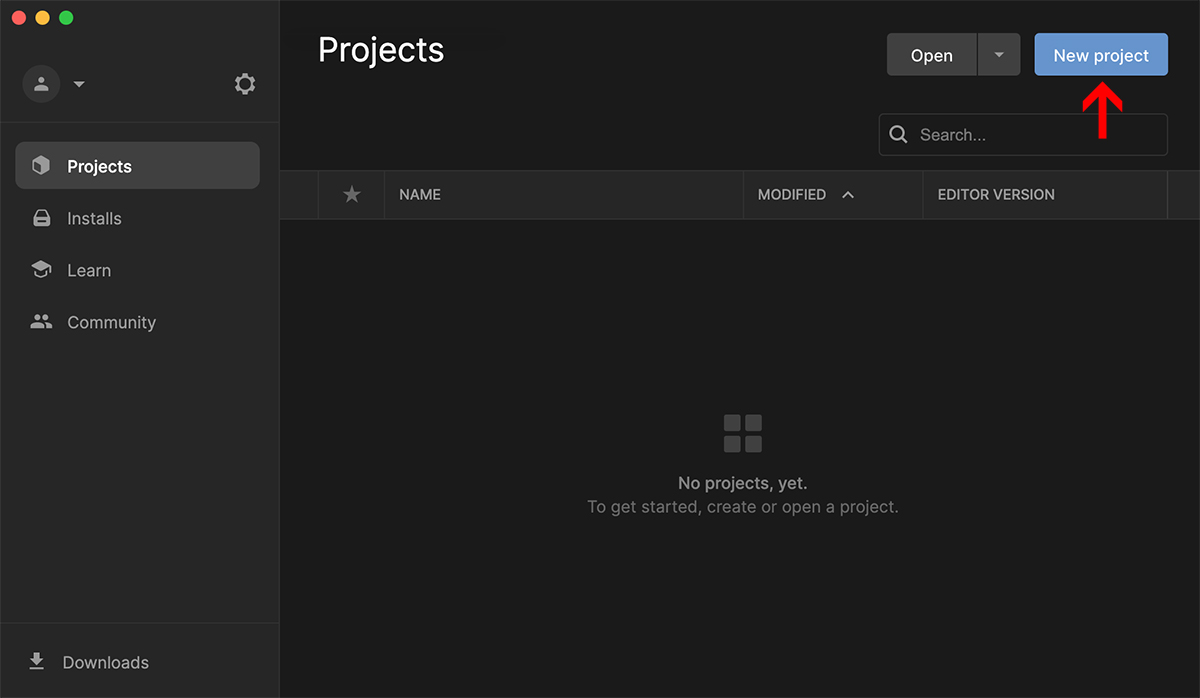Click the user account avatar icon

point(41,84)
